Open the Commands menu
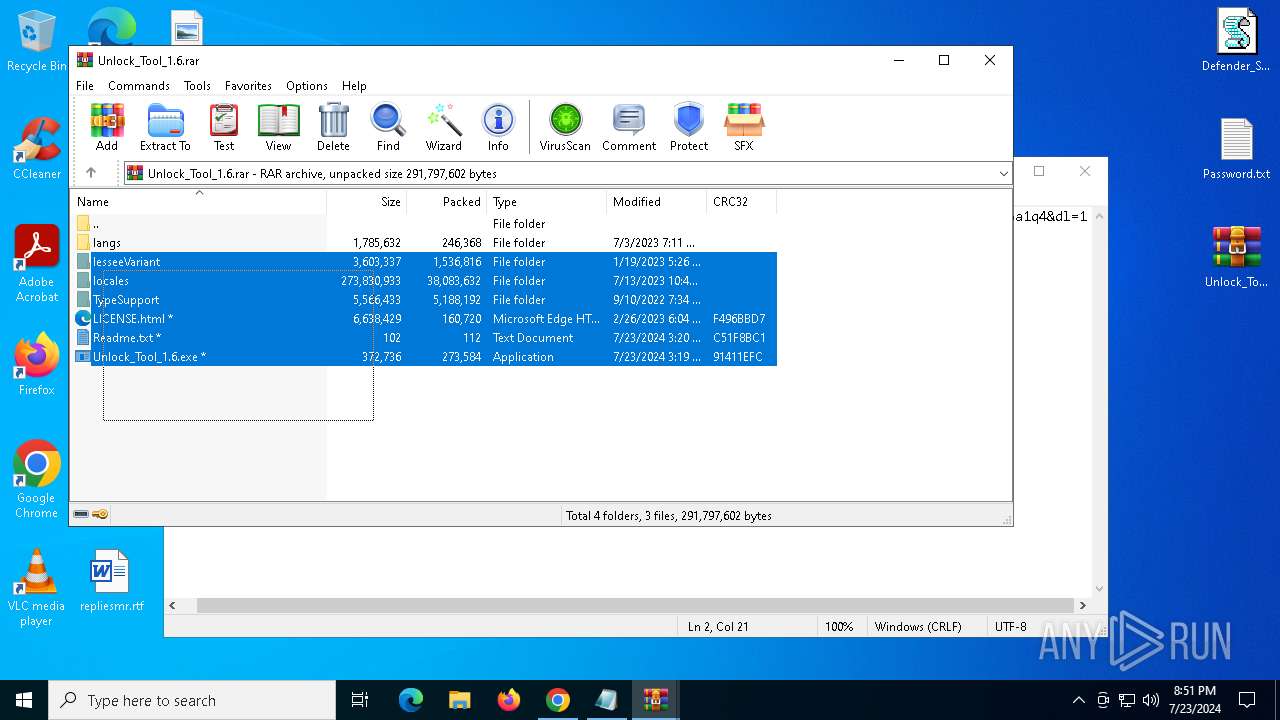Image resolution: width=1280 pixels, height=720 pixels. click(x=139, y=86)
